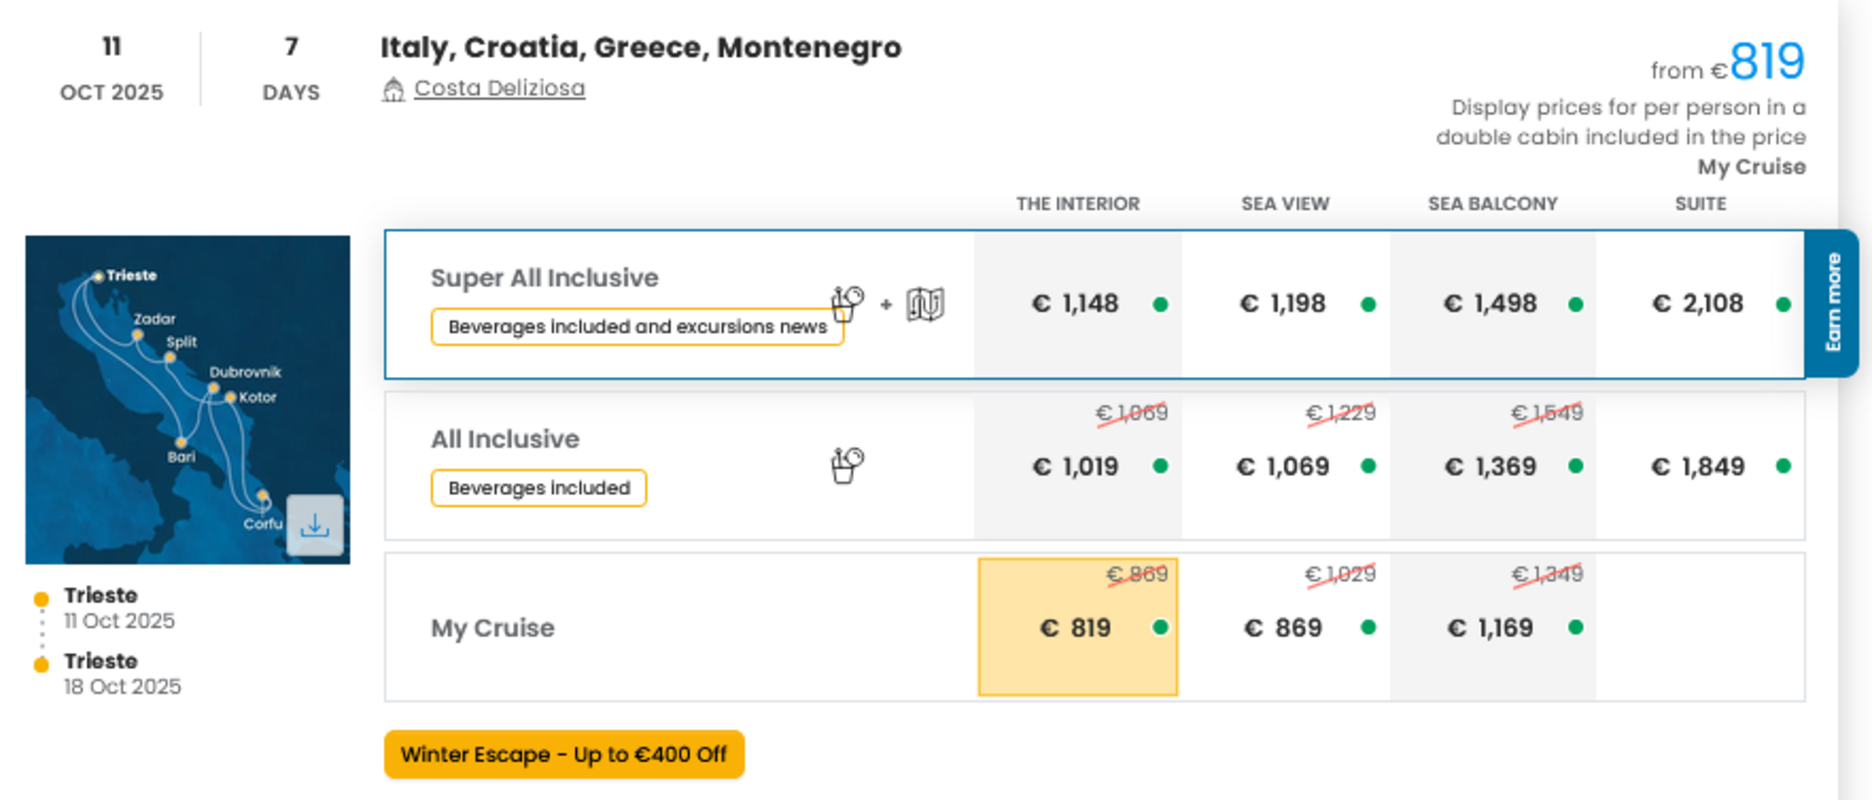
Task: Click the beverages icon in All Inclusive row
Action: click(x=847, y=465)
